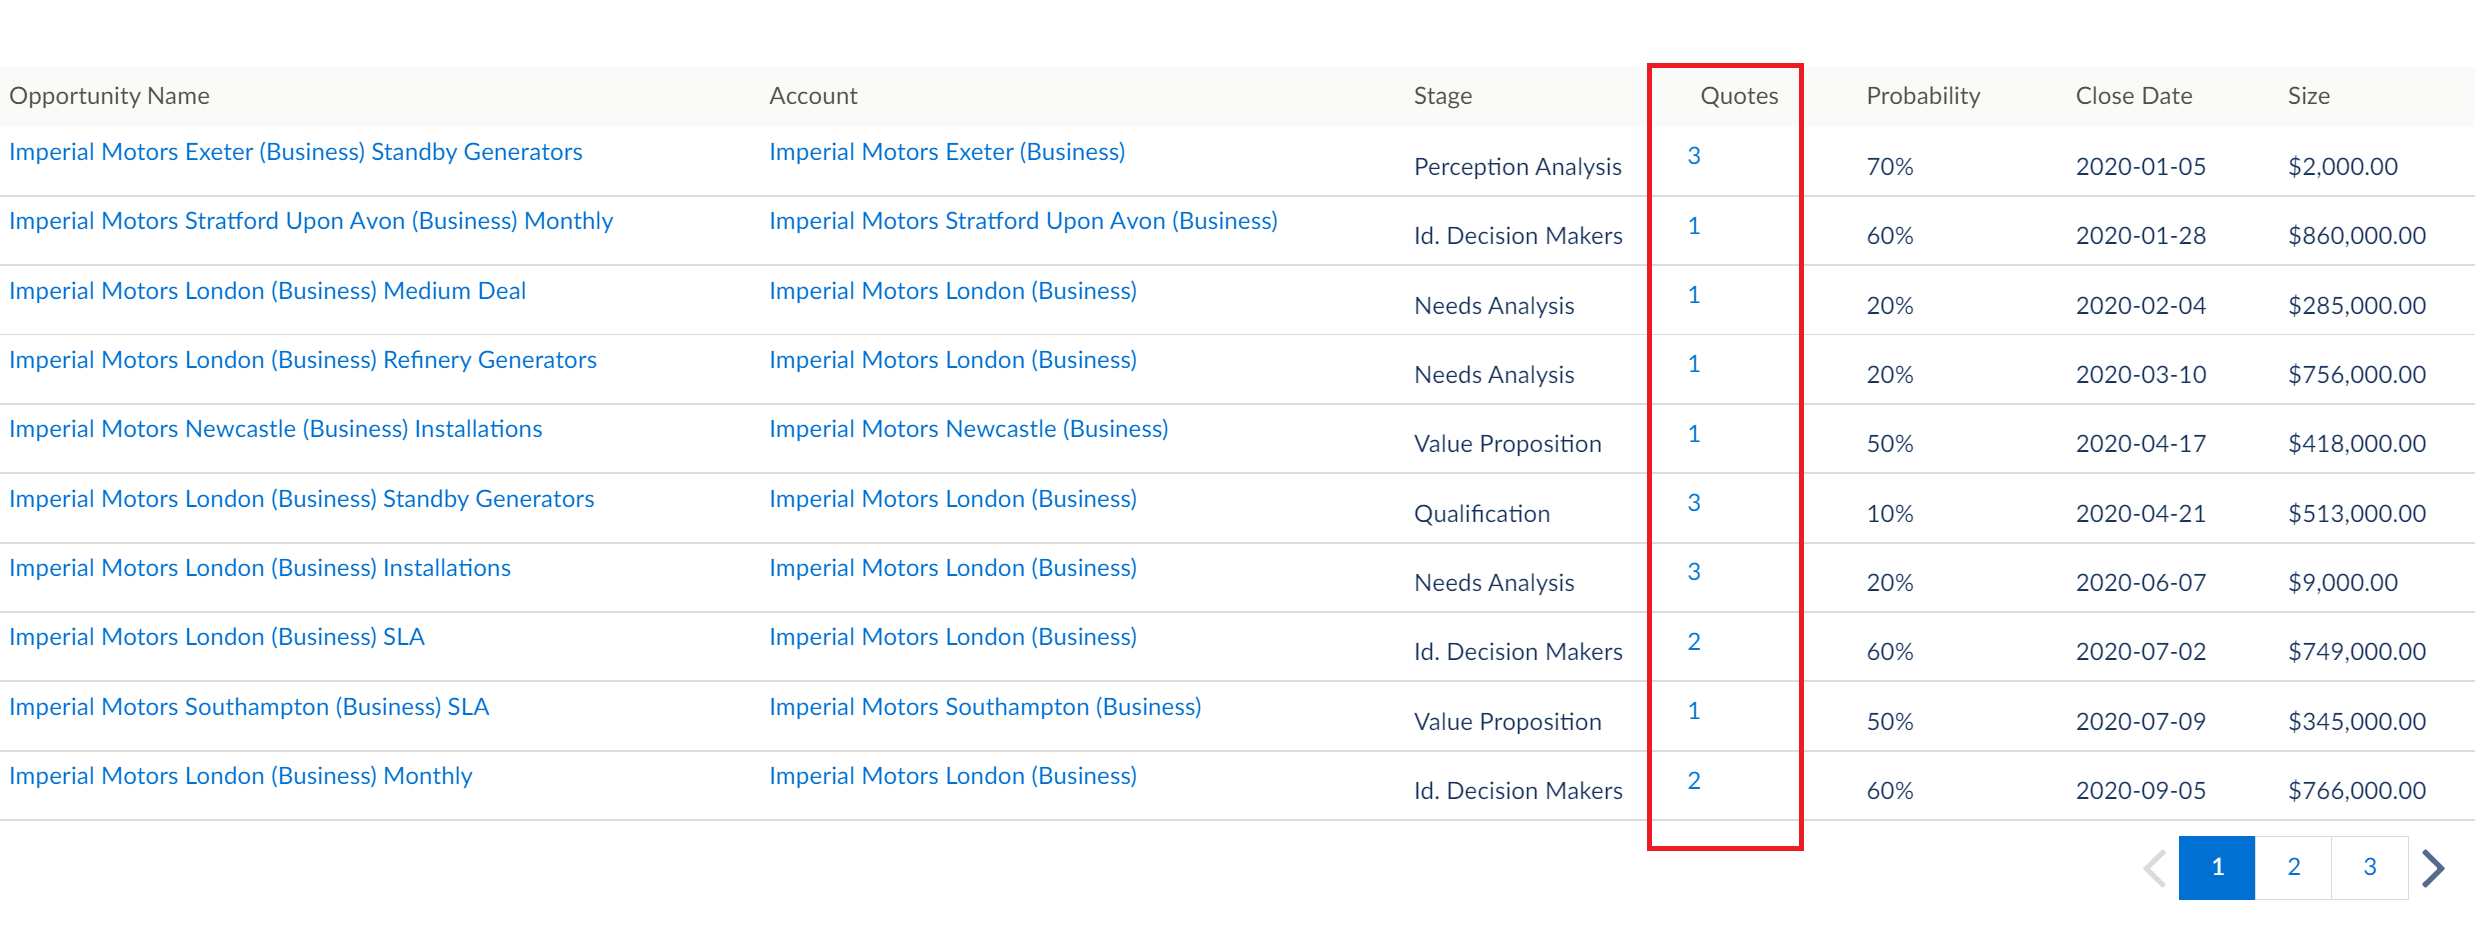Go to next page using right chevron
The width and height of the screenshot is (2489, 936).
[2434, 868]
